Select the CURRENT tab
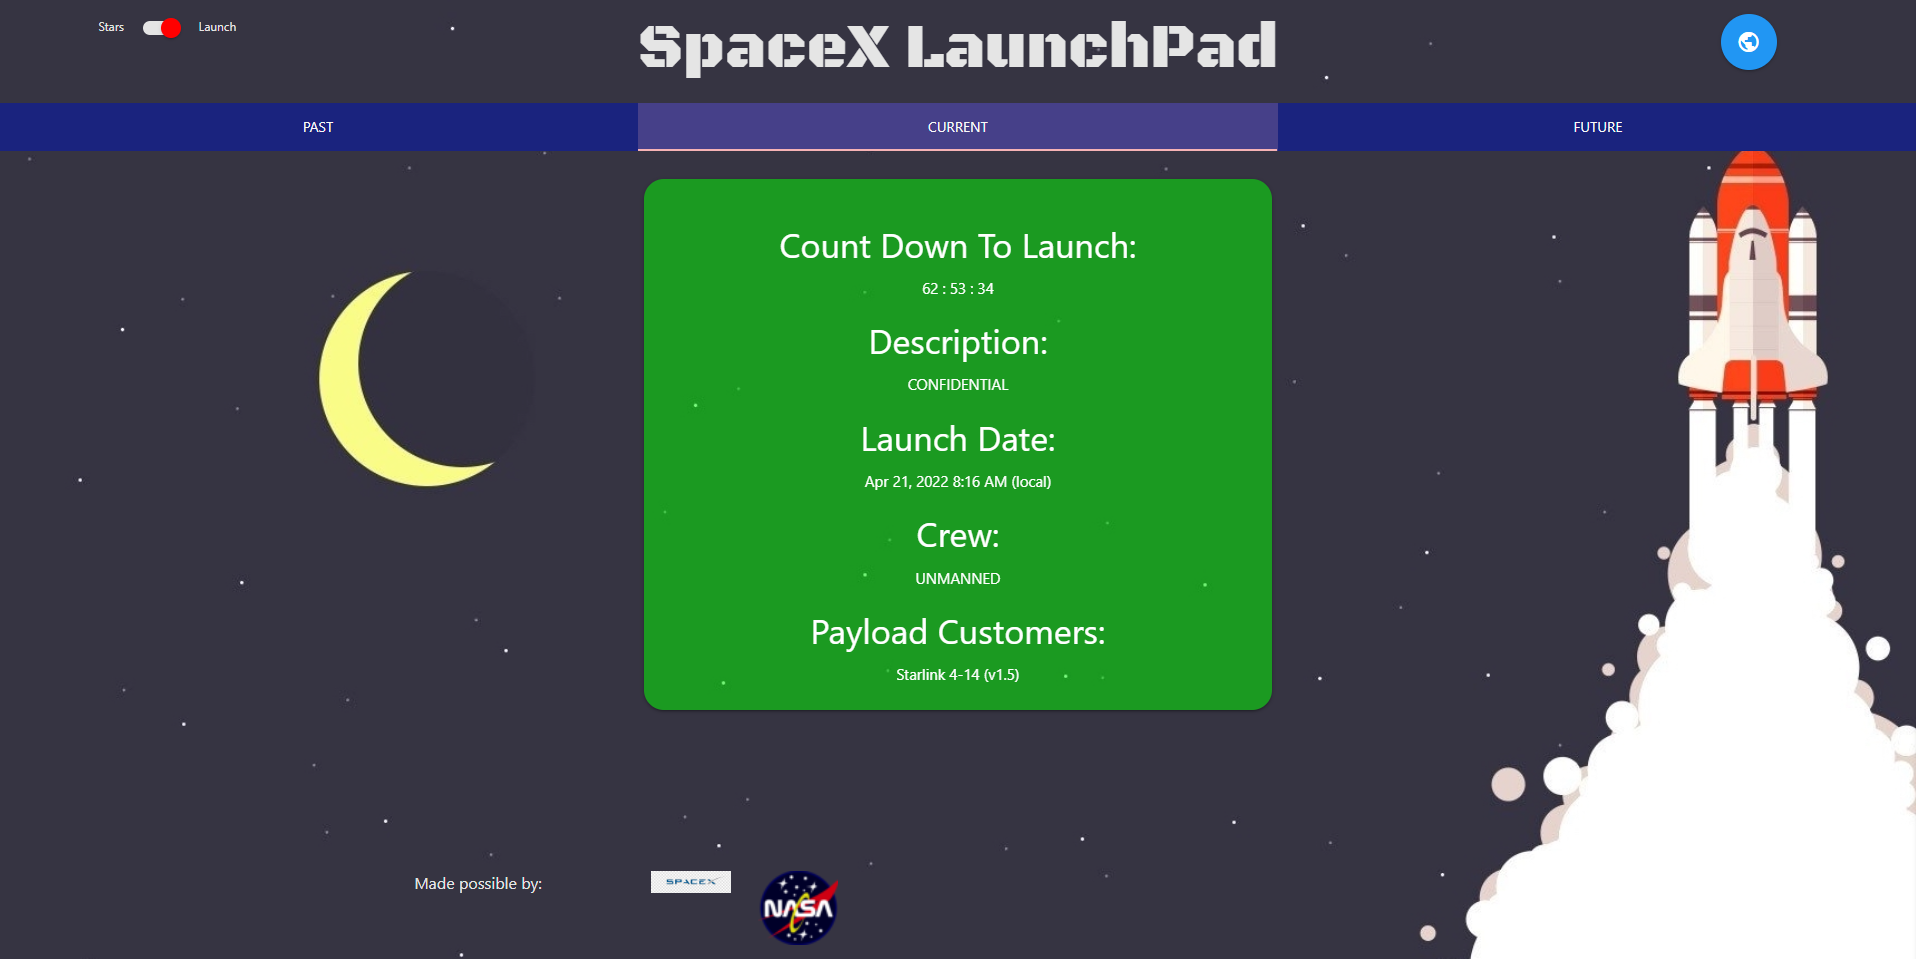 point(957,127)
